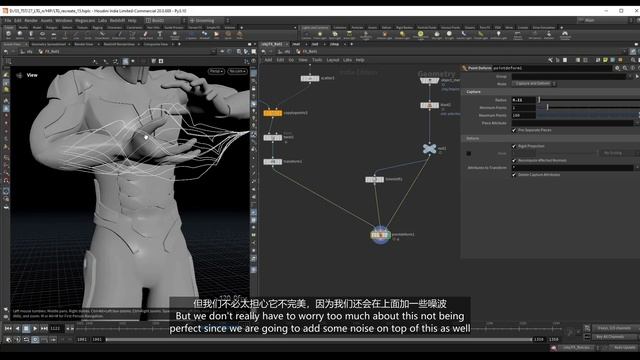Switch to the Render View tab
This screenshot has width=640, height=360.
click(x=84, y=44)
